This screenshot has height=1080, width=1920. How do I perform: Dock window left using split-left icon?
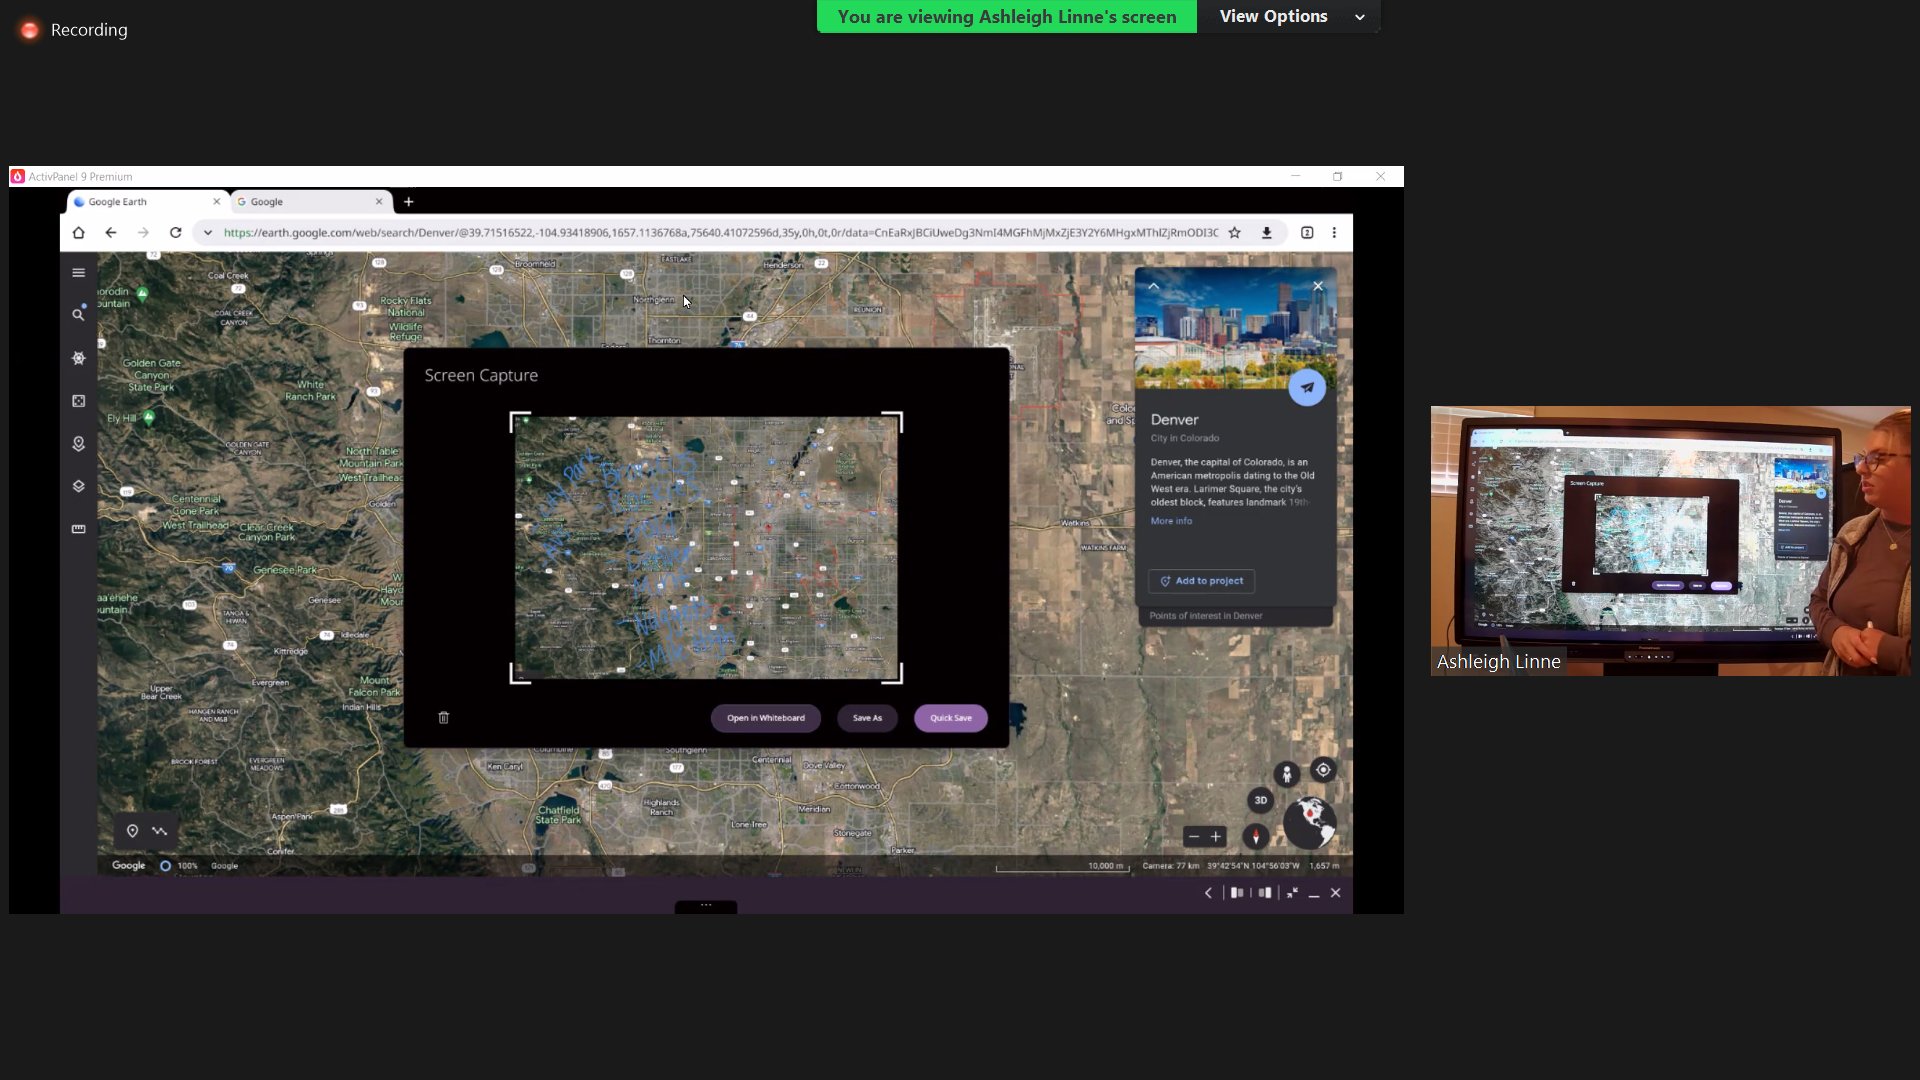(1237, 893)
